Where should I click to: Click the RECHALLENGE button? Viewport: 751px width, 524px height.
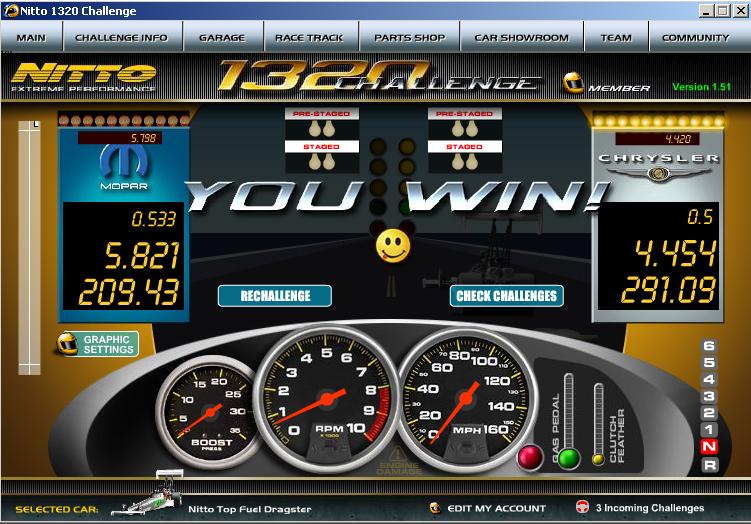pyautogui.click(x=275, y=296)
